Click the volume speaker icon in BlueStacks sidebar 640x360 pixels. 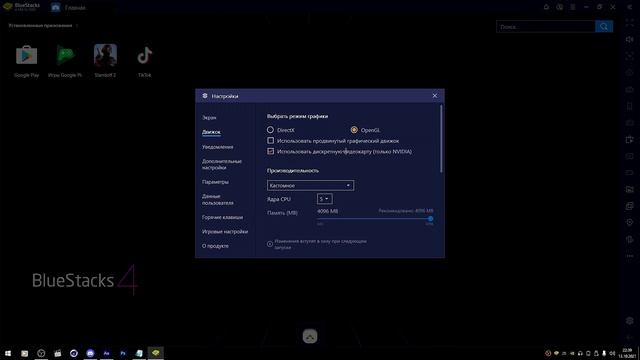pyautogui.click(x=629, y=39)
